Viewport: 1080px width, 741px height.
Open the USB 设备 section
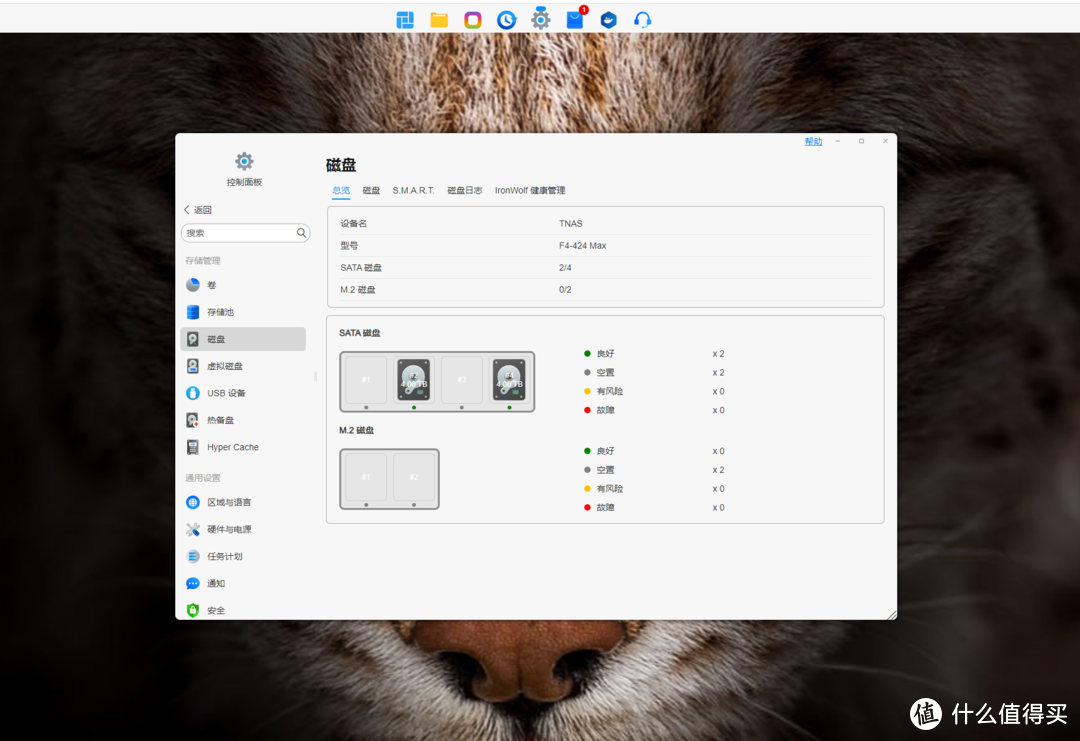[x=226, y=393]
